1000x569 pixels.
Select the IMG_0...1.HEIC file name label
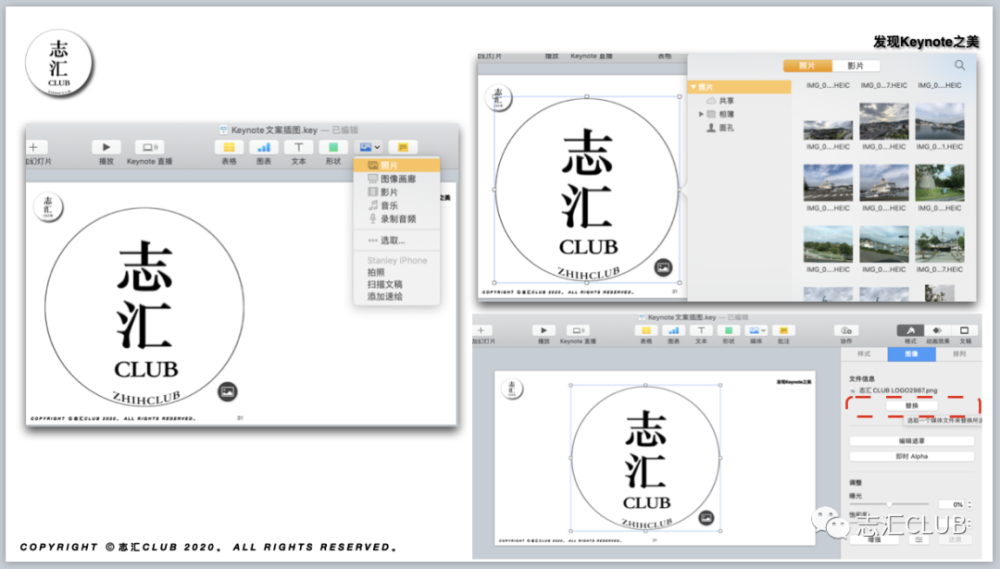click(x=939, y=147)
